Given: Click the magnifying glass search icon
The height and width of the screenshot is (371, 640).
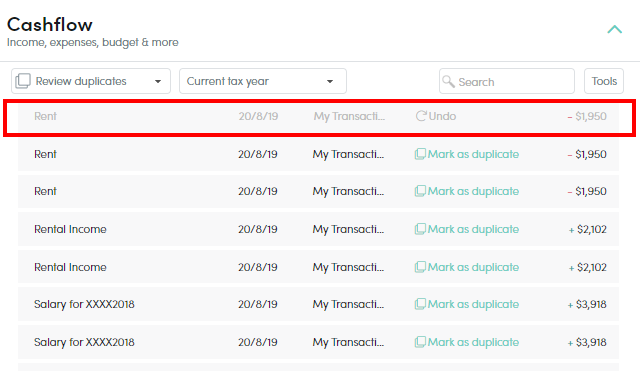Looking at the screenshot, I should click(449, 82).
